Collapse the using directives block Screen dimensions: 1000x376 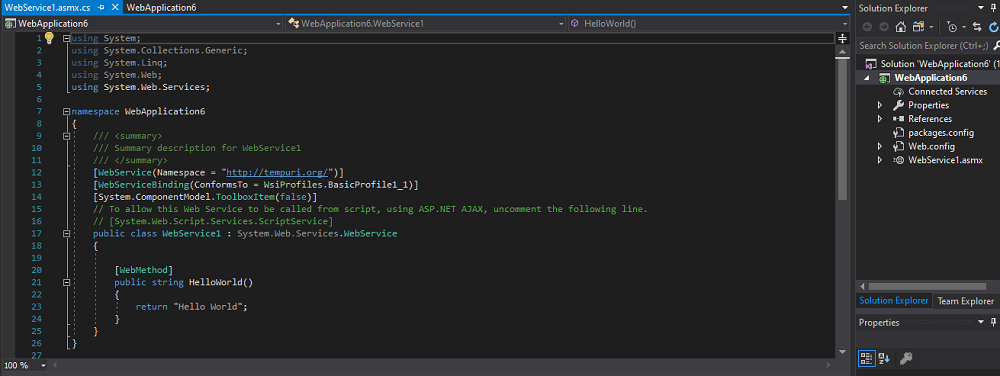pyautogui.click(x=66, y=38)
